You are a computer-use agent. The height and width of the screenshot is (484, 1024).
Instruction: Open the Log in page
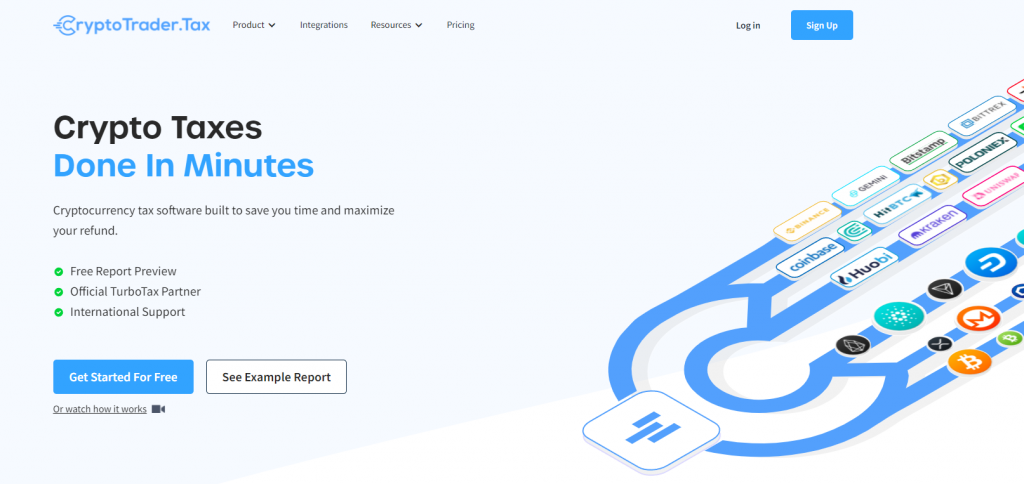[748, 25]
